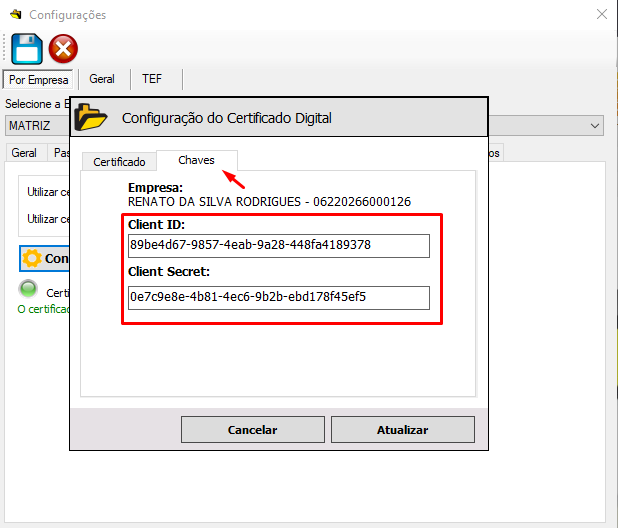
Task: Click the red circle X cancel icon
Action: 63,48
